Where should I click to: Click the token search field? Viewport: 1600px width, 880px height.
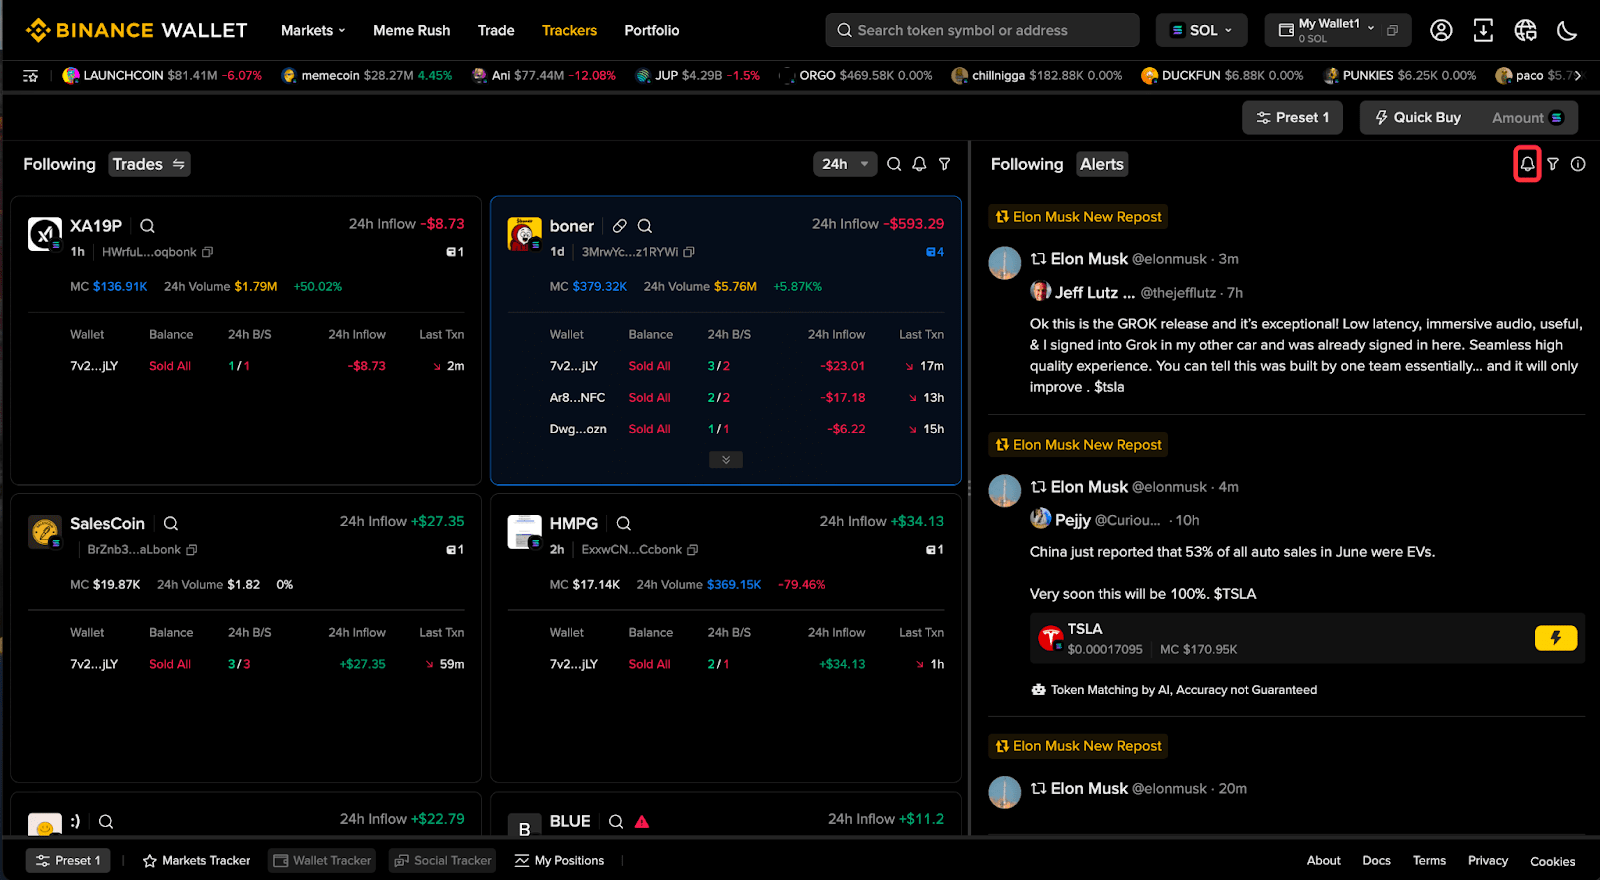pyautogui.click(x=982, y=30)
